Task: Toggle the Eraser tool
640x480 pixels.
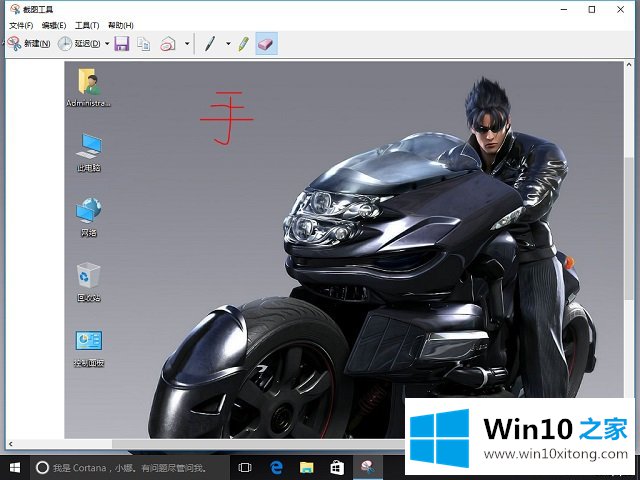Action: [x=266, y=44]
